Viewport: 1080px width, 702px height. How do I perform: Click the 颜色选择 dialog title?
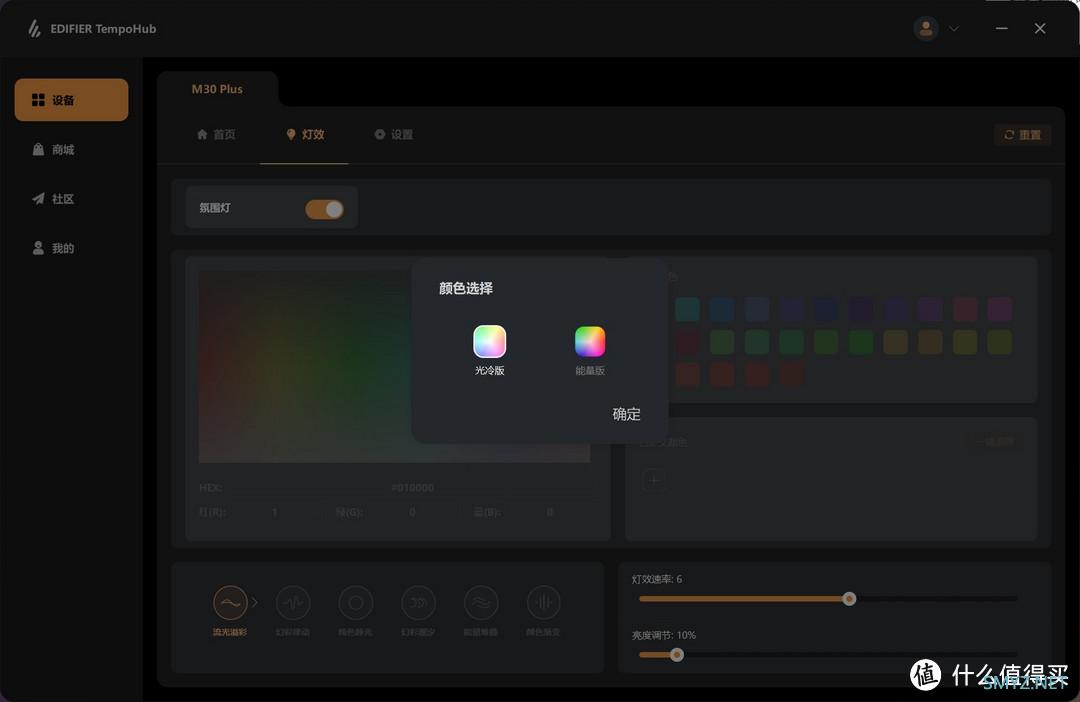(x=466, y=288)
